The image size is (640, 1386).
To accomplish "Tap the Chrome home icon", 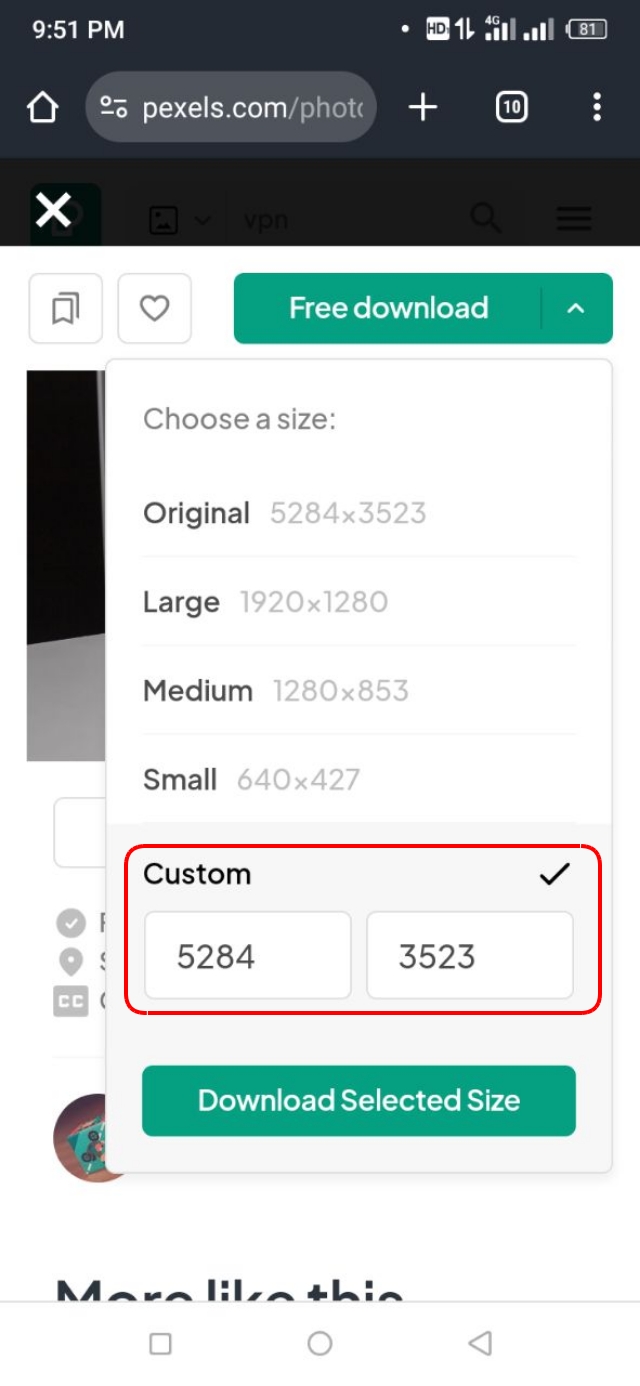I will [42, 107].
